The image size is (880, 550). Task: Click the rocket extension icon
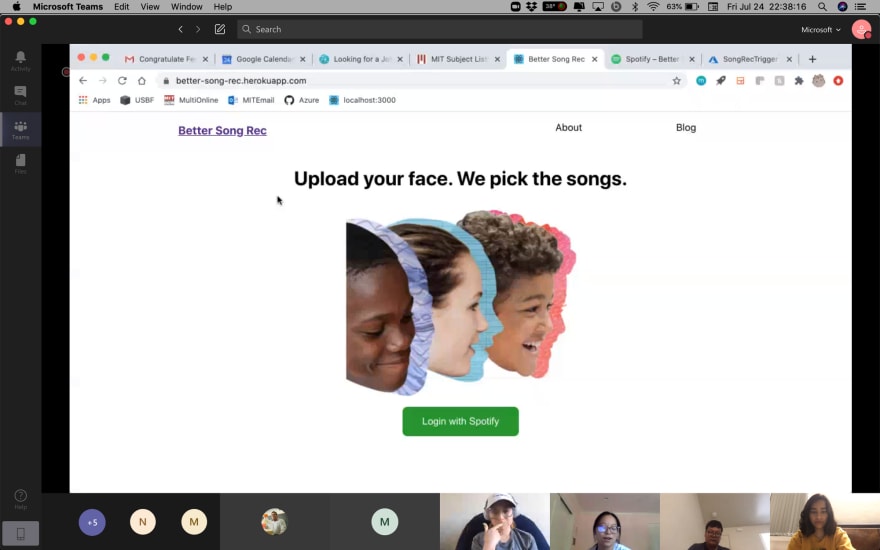(721, 81)
